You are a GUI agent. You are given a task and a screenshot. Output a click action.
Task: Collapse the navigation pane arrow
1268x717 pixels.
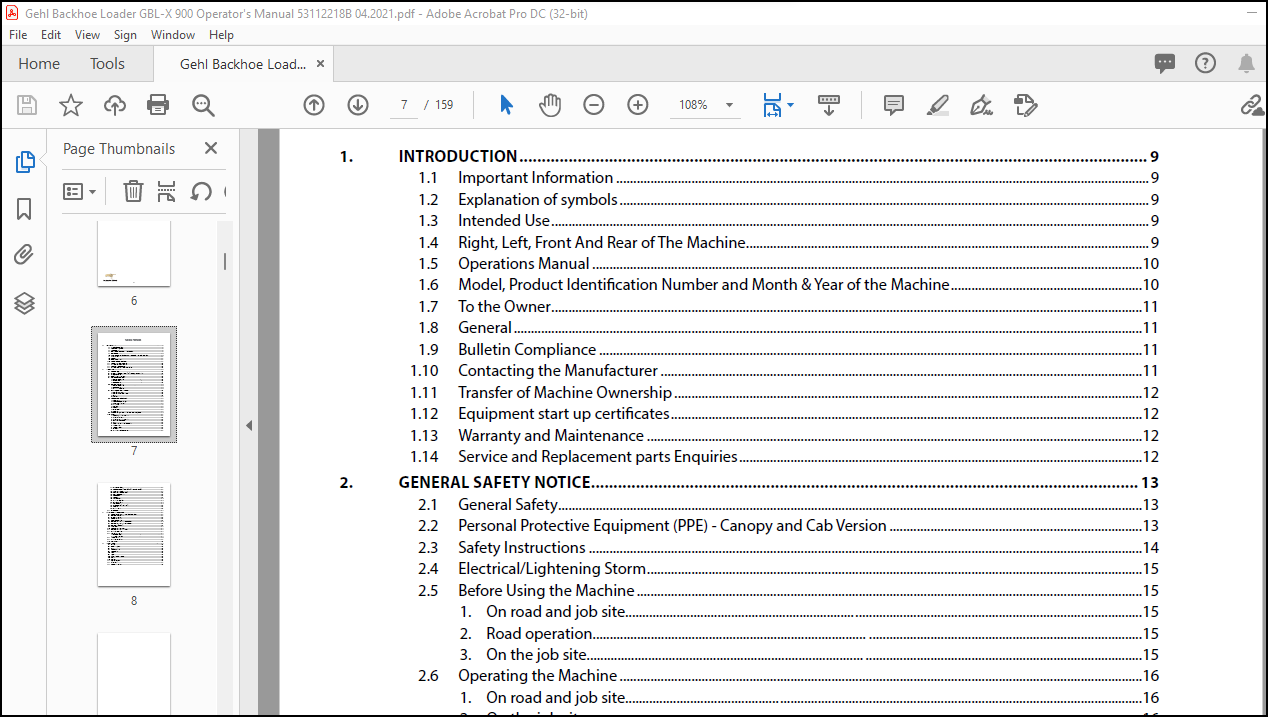point(249,425)
